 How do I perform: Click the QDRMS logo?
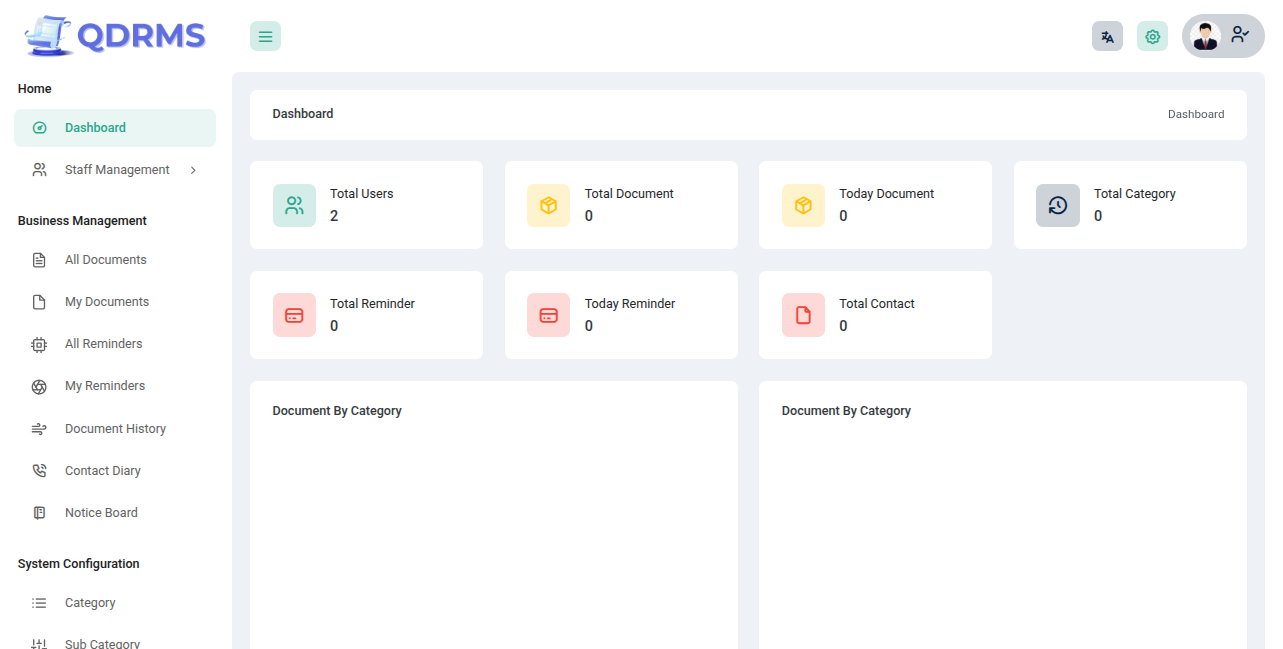tap(115, 37)
